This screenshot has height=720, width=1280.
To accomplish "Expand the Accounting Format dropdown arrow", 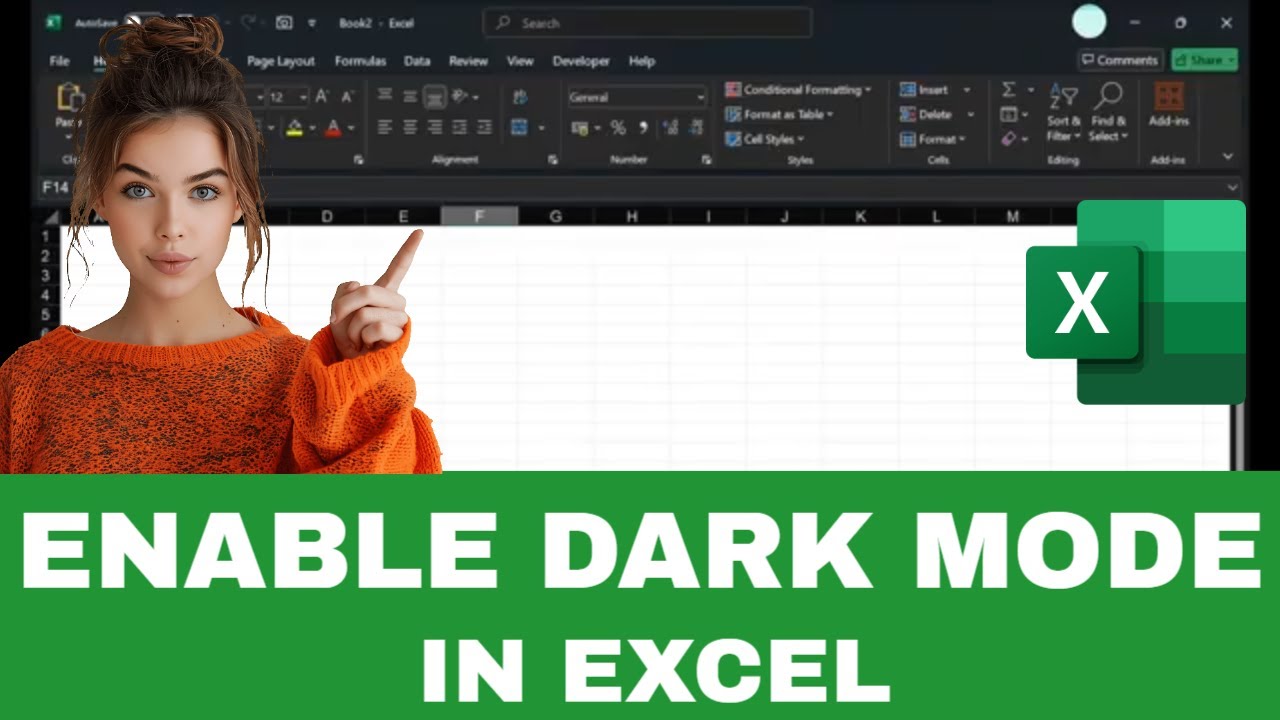I will pyautogui.click(x=597, y=128).
